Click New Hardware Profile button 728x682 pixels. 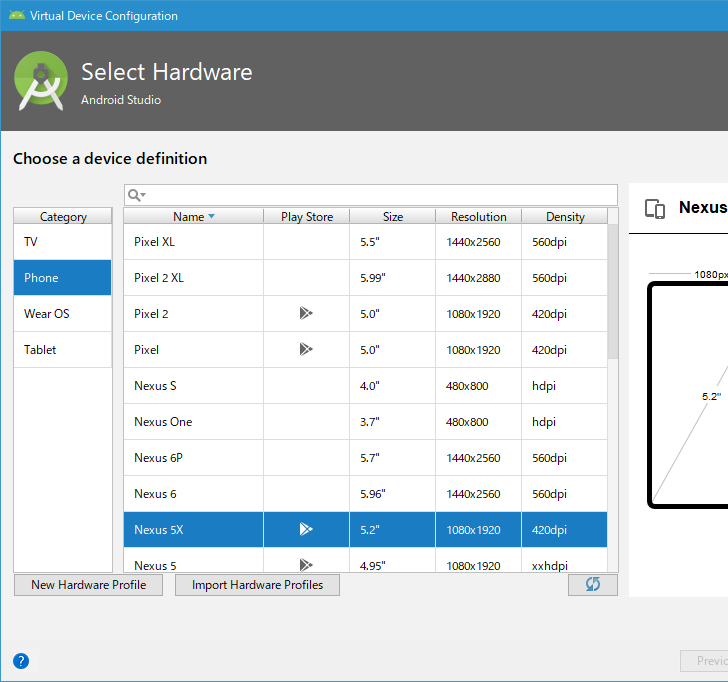pos(89,585)
